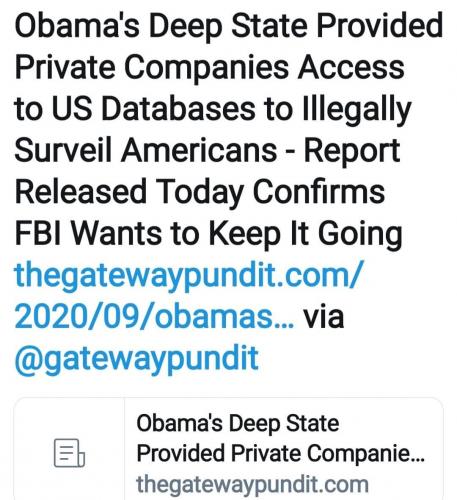Click the word 'Going' in the tweet text

[x=360, y=235]
